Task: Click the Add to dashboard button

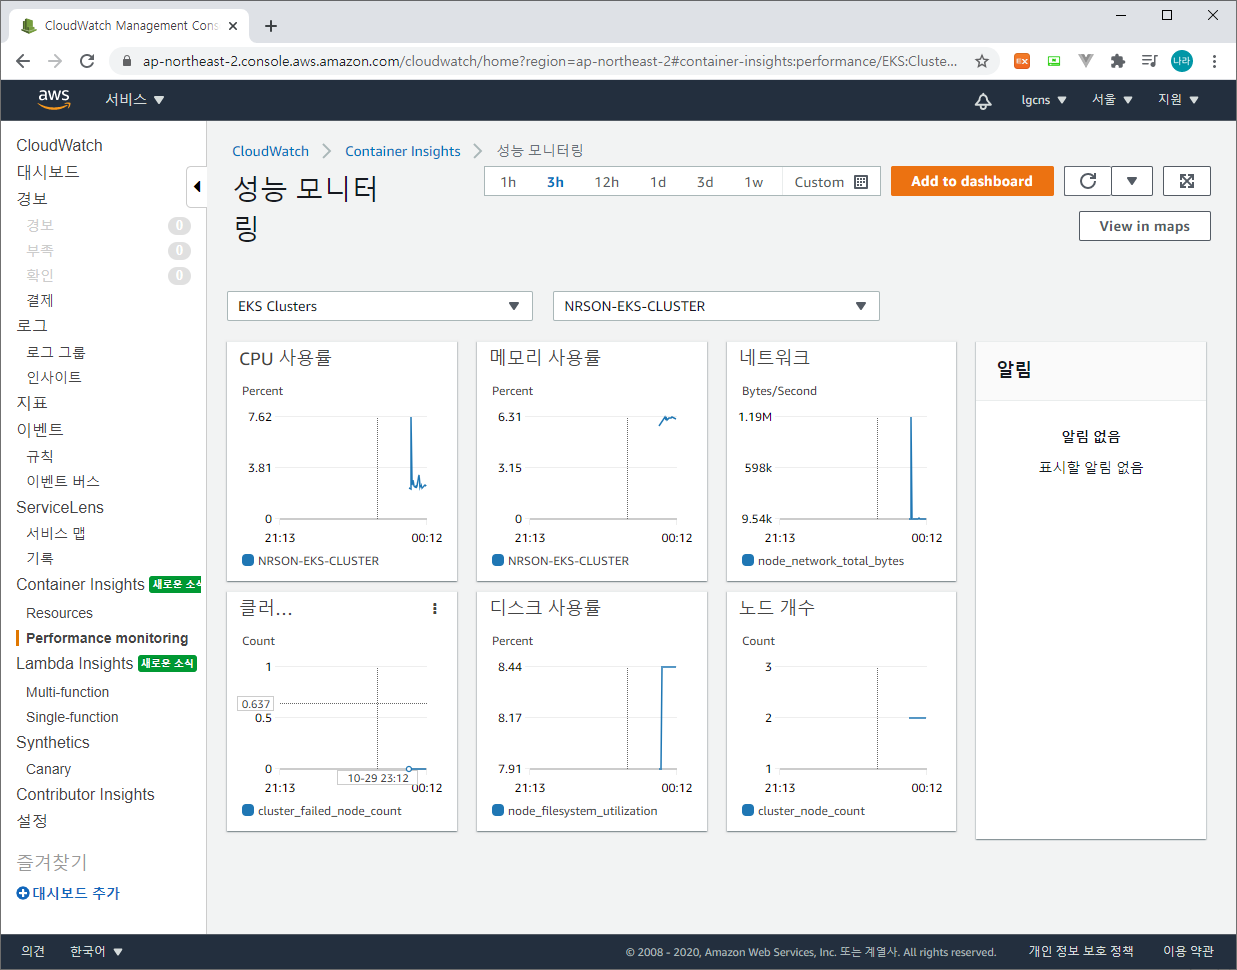Action: pos(972,181)
